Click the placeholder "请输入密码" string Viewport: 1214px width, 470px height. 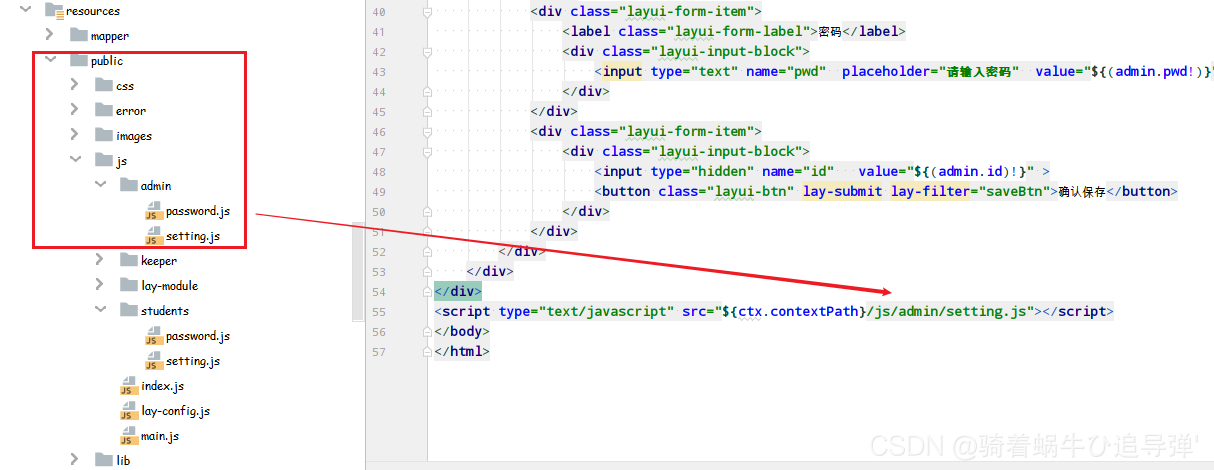pos(978,72)
